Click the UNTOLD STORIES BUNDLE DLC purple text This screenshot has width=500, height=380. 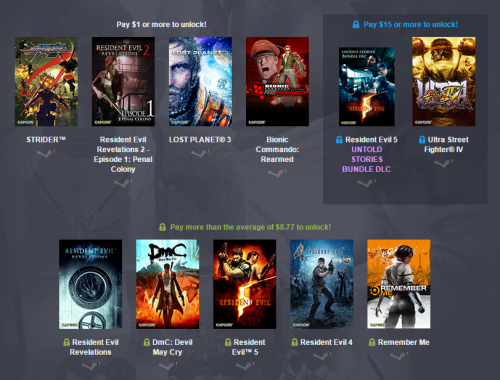[366, 159]
